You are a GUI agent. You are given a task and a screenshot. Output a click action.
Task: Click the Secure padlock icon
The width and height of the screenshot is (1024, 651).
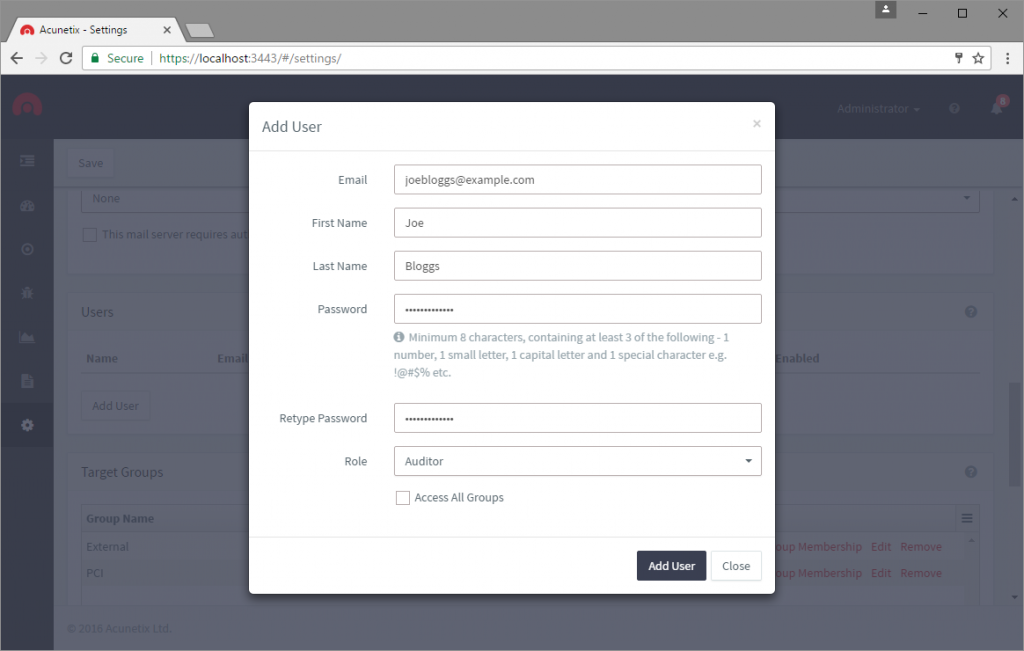[95, 58]
